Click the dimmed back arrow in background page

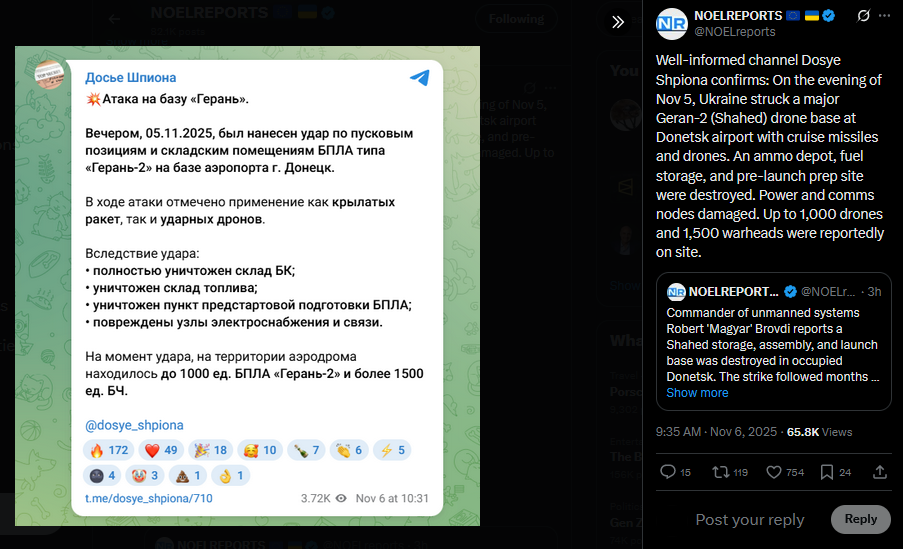(114, 19)
